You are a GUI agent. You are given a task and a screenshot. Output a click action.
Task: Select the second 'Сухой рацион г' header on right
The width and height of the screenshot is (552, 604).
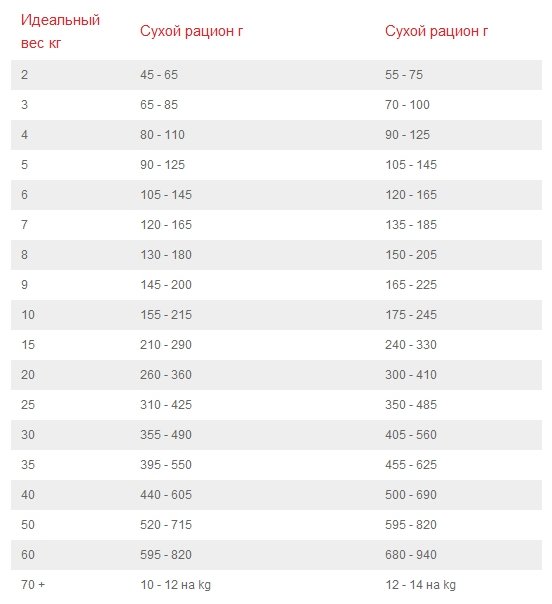pyautogui.click(x=436, y=31)
